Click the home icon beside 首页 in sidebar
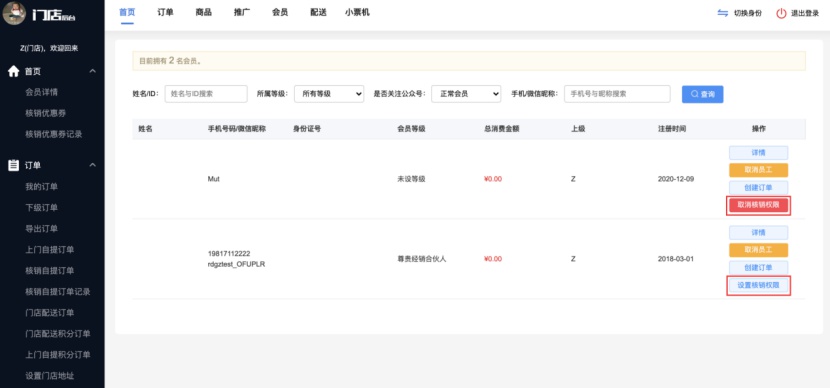 point(14,71)
